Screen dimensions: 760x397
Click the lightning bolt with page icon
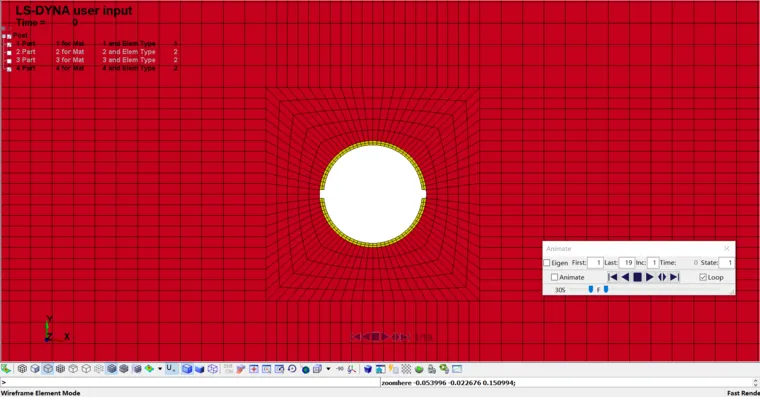tap(393, 369)
